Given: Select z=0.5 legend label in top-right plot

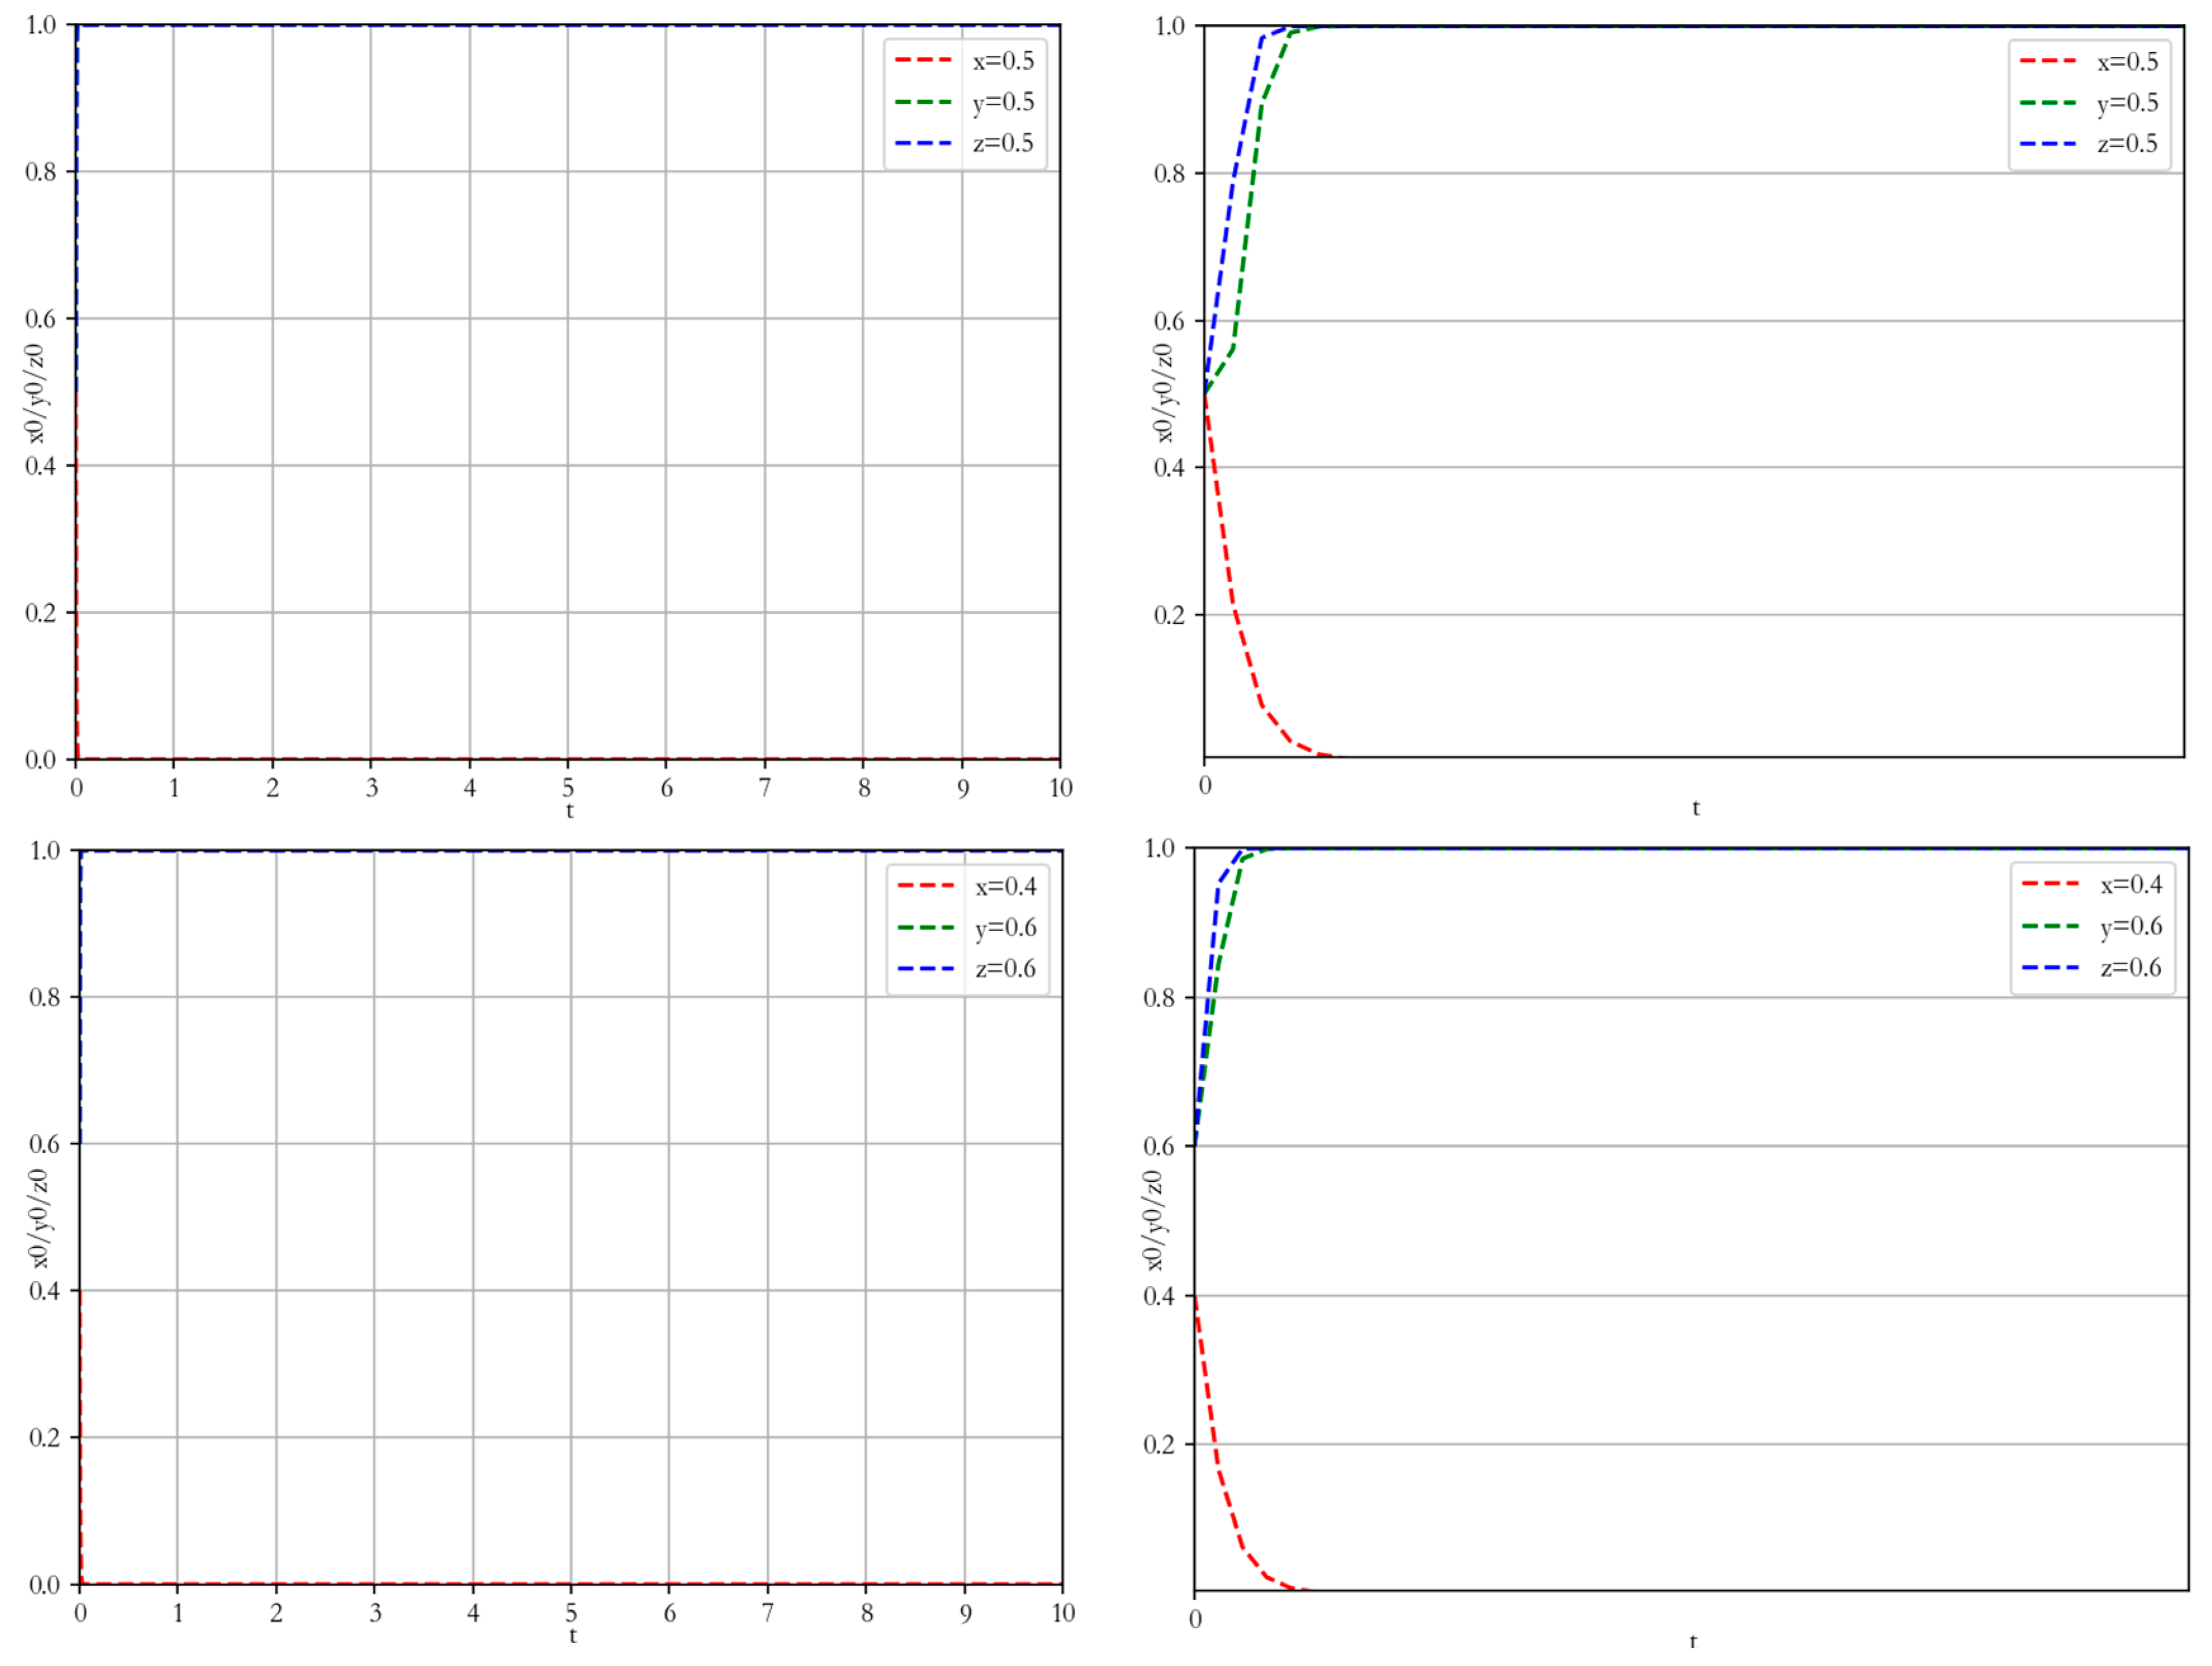Looking at the screenshot, I should (2128, 144).
